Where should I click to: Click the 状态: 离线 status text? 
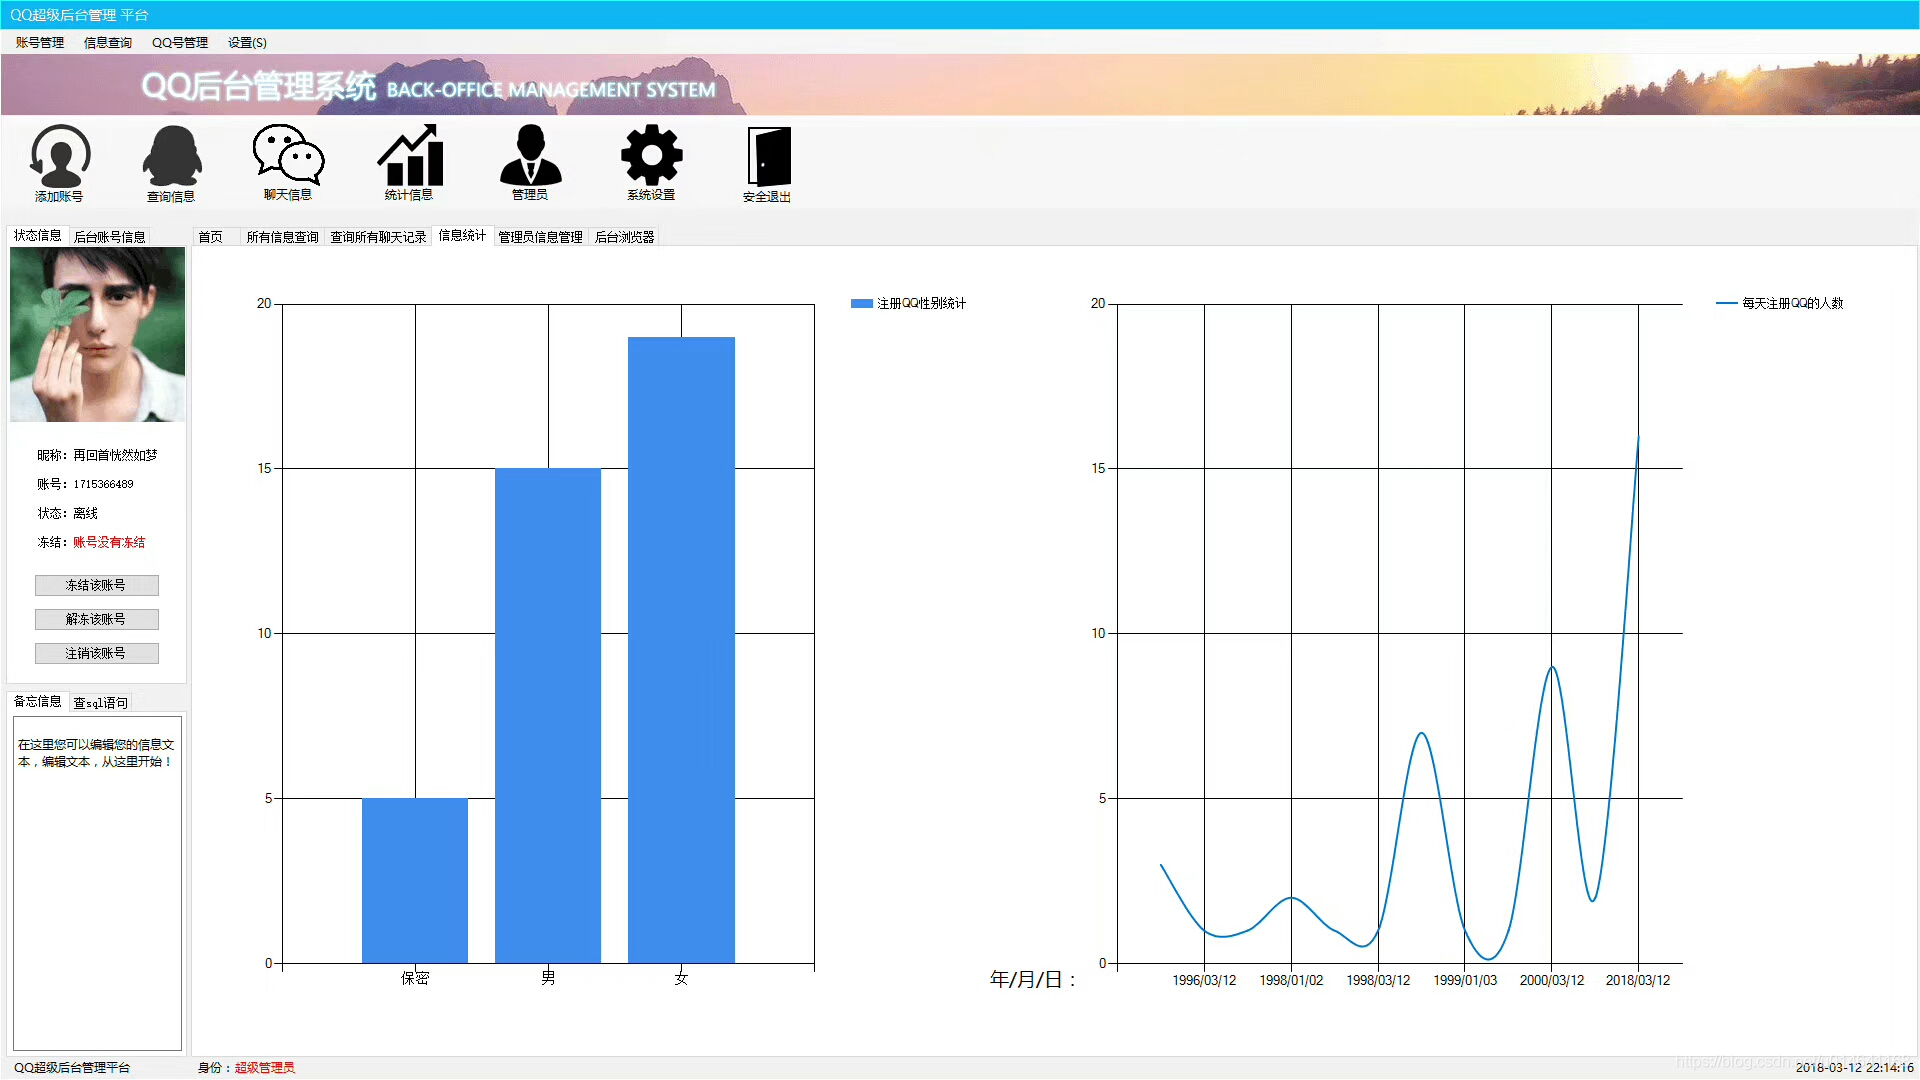(x=68, y=513)
